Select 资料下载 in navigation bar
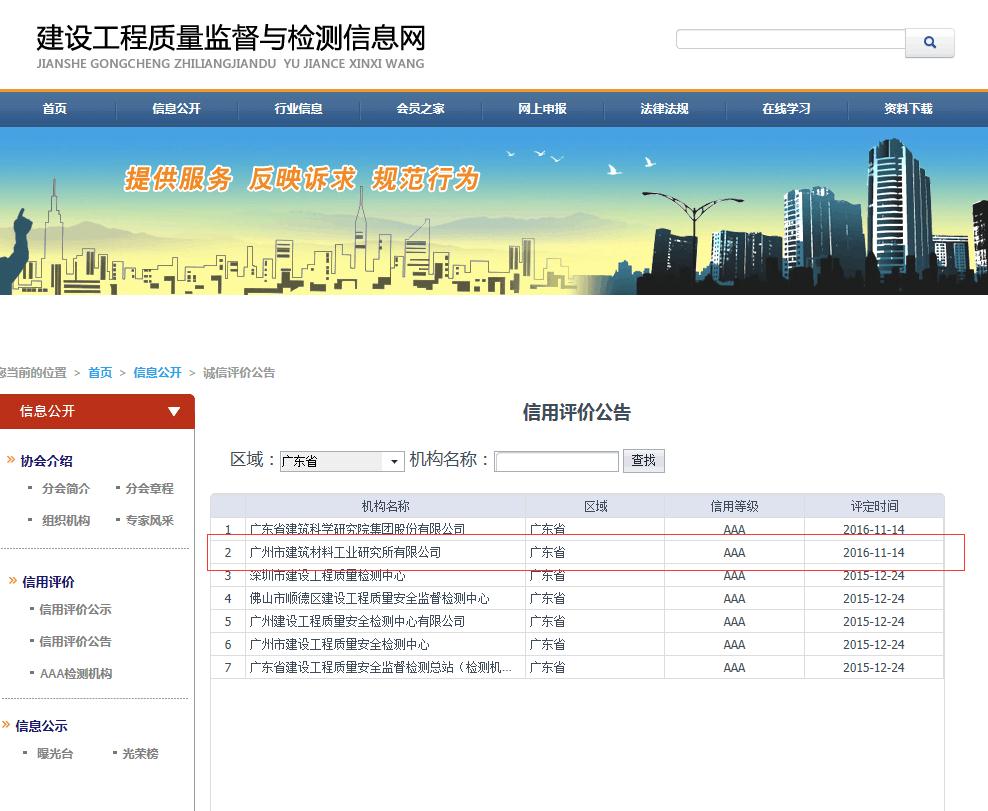This screenshot has height=811, width=988. 908,109
